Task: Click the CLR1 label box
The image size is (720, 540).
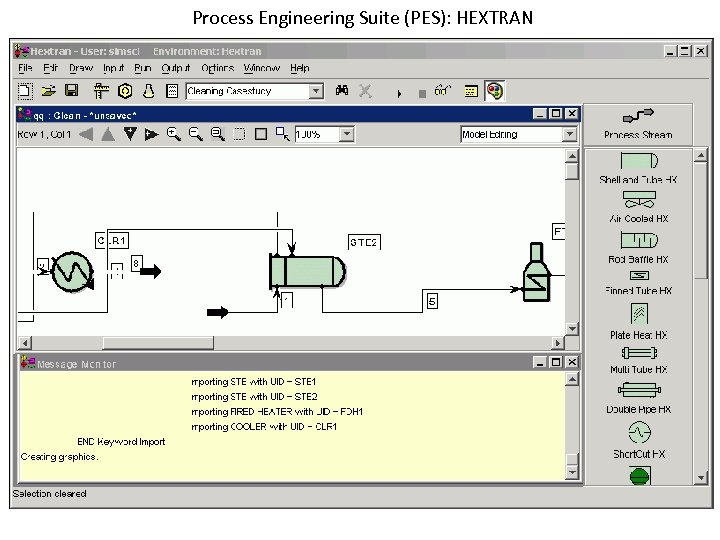Action: pos(112,240)
